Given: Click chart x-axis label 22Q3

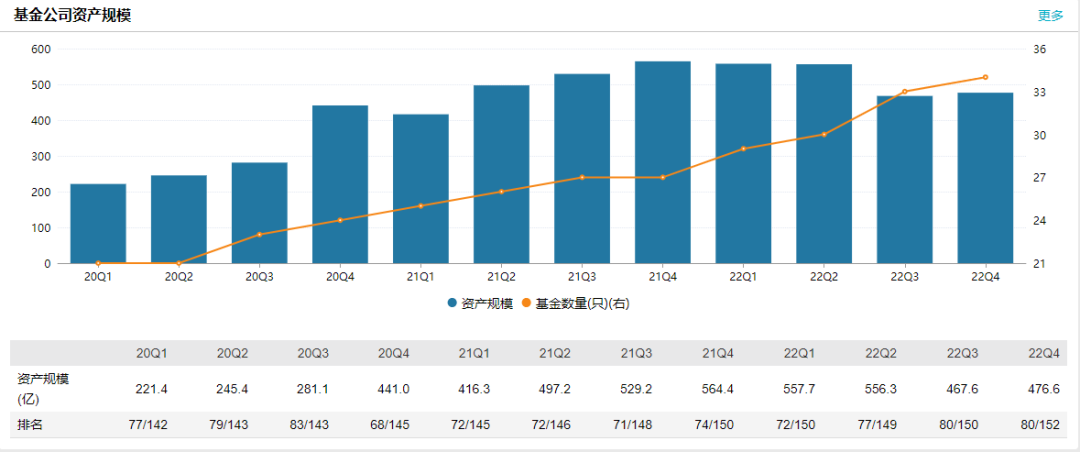Looking at the screenshot, I should [x=904, y=276].
